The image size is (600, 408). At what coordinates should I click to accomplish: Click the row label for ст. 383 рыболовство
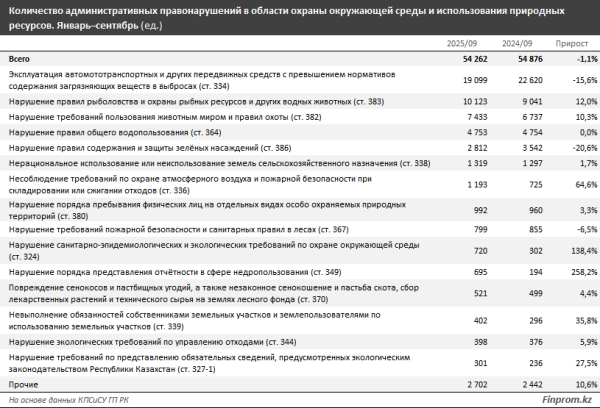[x=192, y=103]
